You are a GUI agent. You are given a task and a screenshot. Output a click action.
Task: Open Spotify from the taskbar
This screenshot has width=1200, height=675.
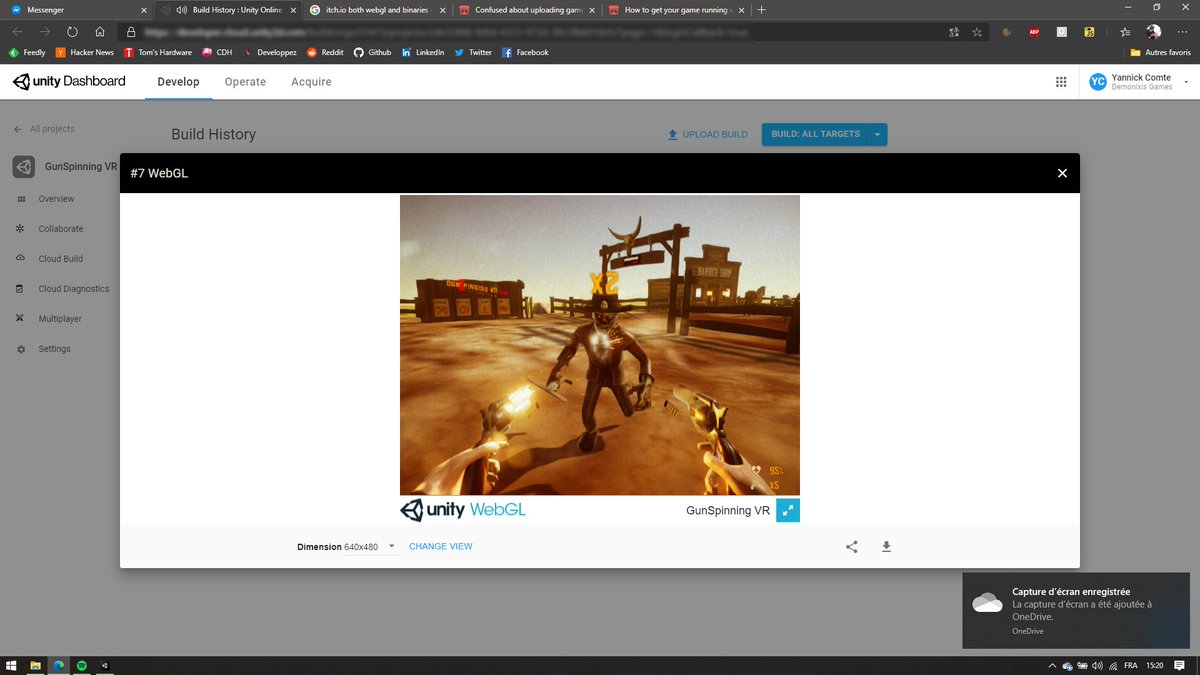pos(82,665)
